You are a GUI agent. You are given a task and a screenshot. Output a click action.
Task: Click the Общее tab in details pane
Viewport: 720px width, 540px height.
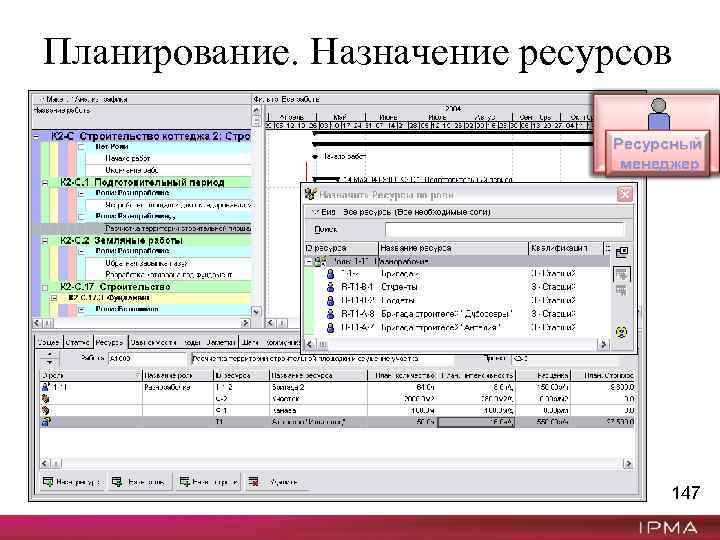tap(48, 343)
